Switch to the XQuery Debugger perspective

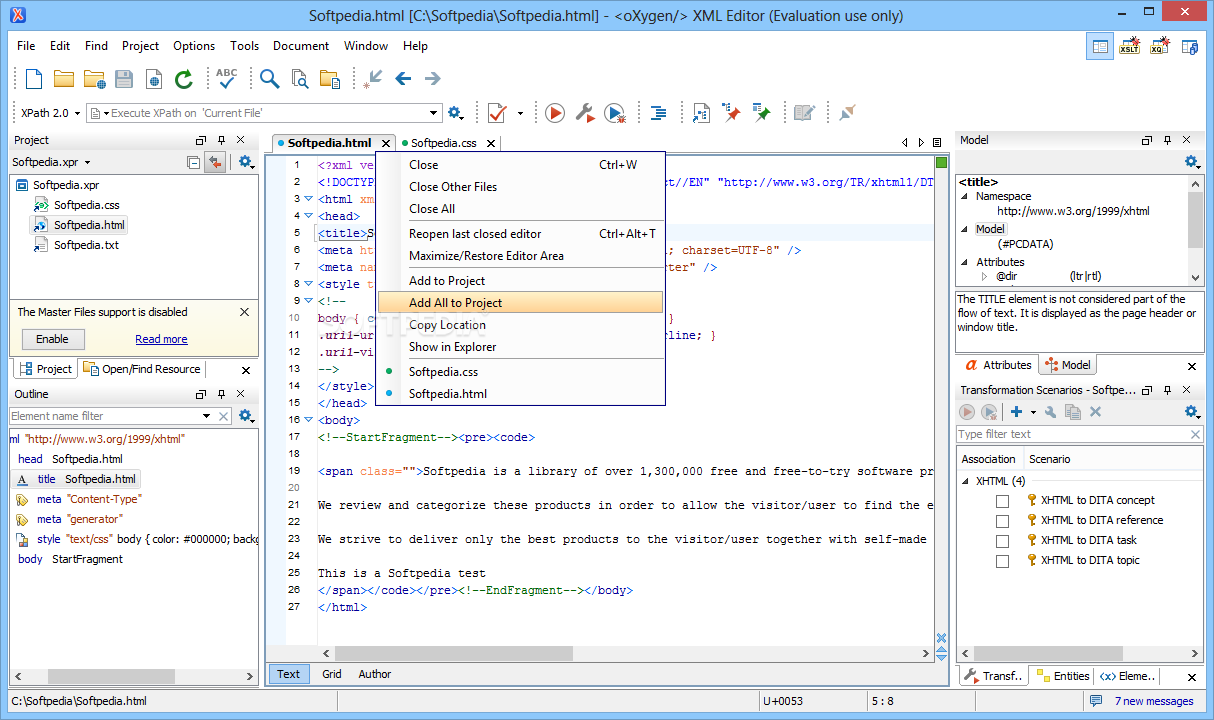click(1160, 46)
